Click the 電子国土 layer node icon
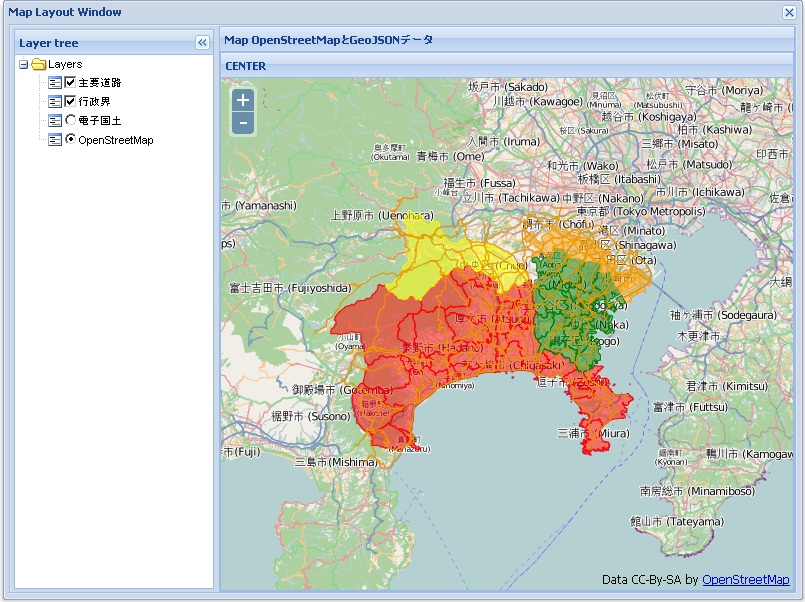The width and height of the screenshot is (805, 602). point(55,121)
